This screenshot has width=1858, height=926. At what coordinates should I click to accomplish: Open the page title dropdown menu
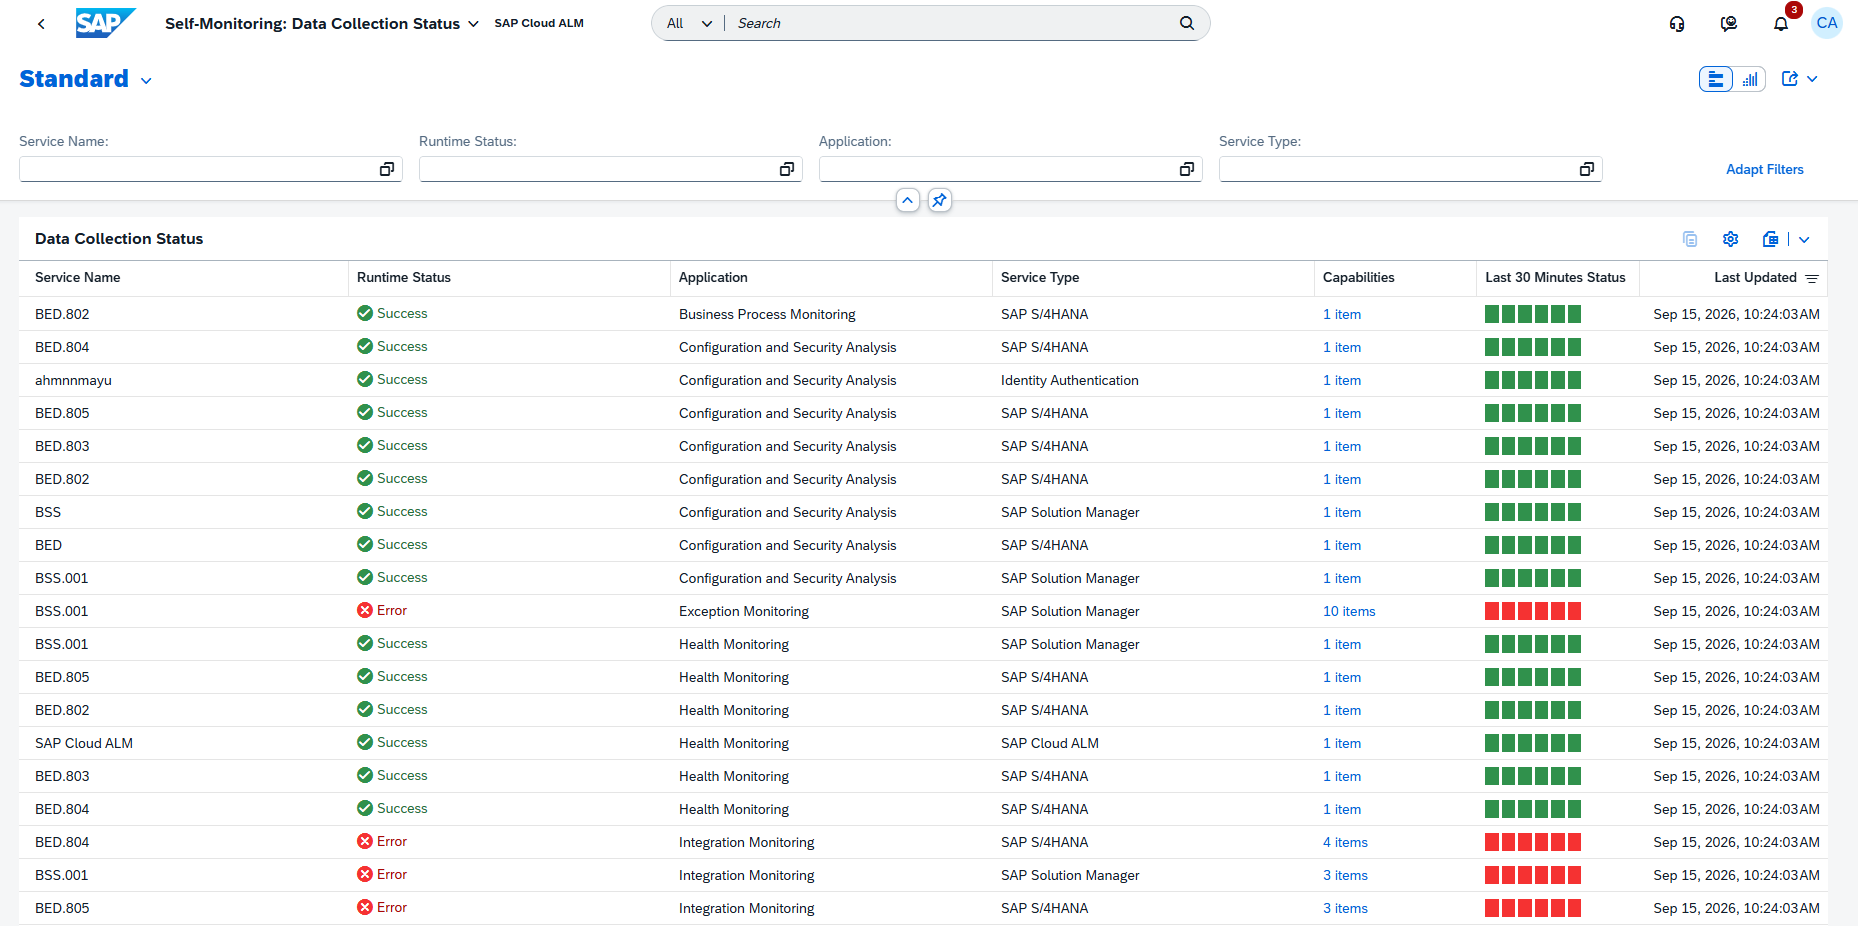tap(473, 24)
